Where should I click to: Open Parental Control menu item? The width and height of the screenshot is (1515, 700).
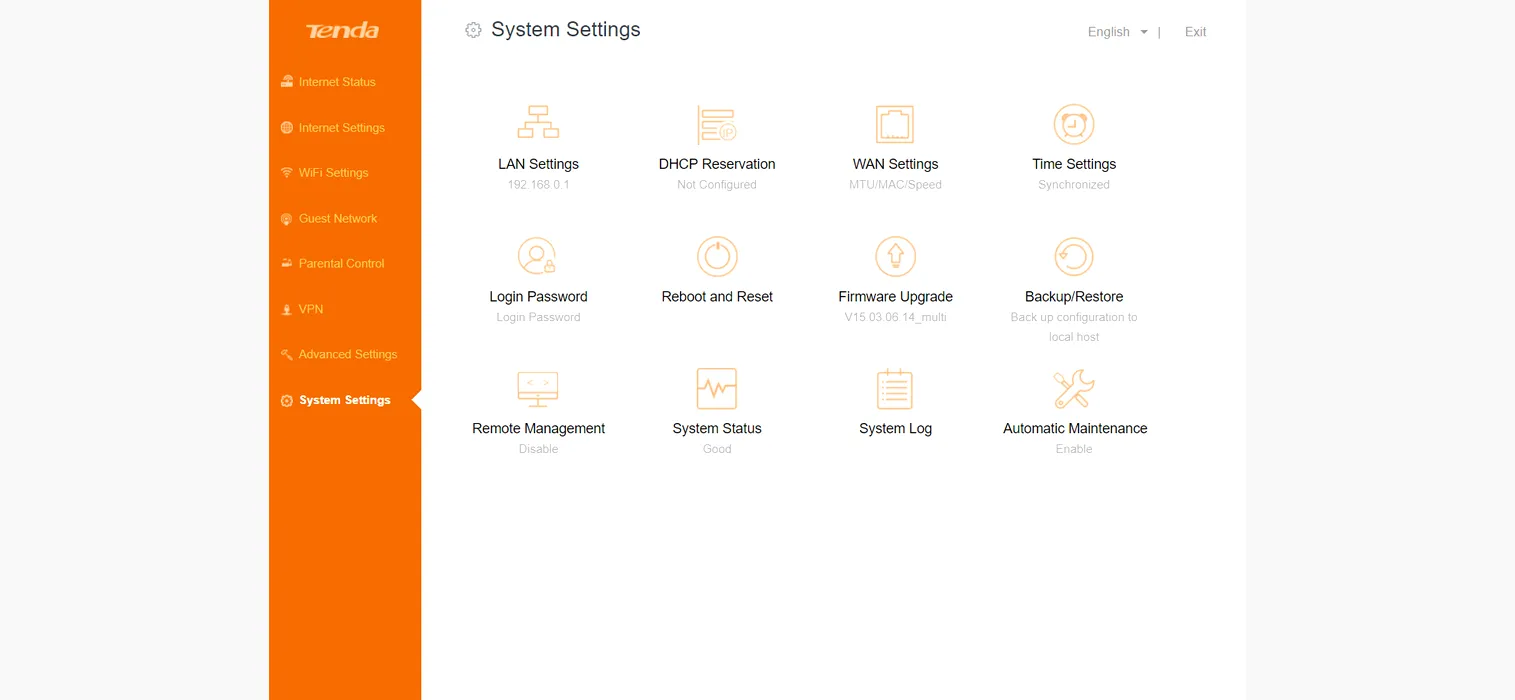[341, 264]
